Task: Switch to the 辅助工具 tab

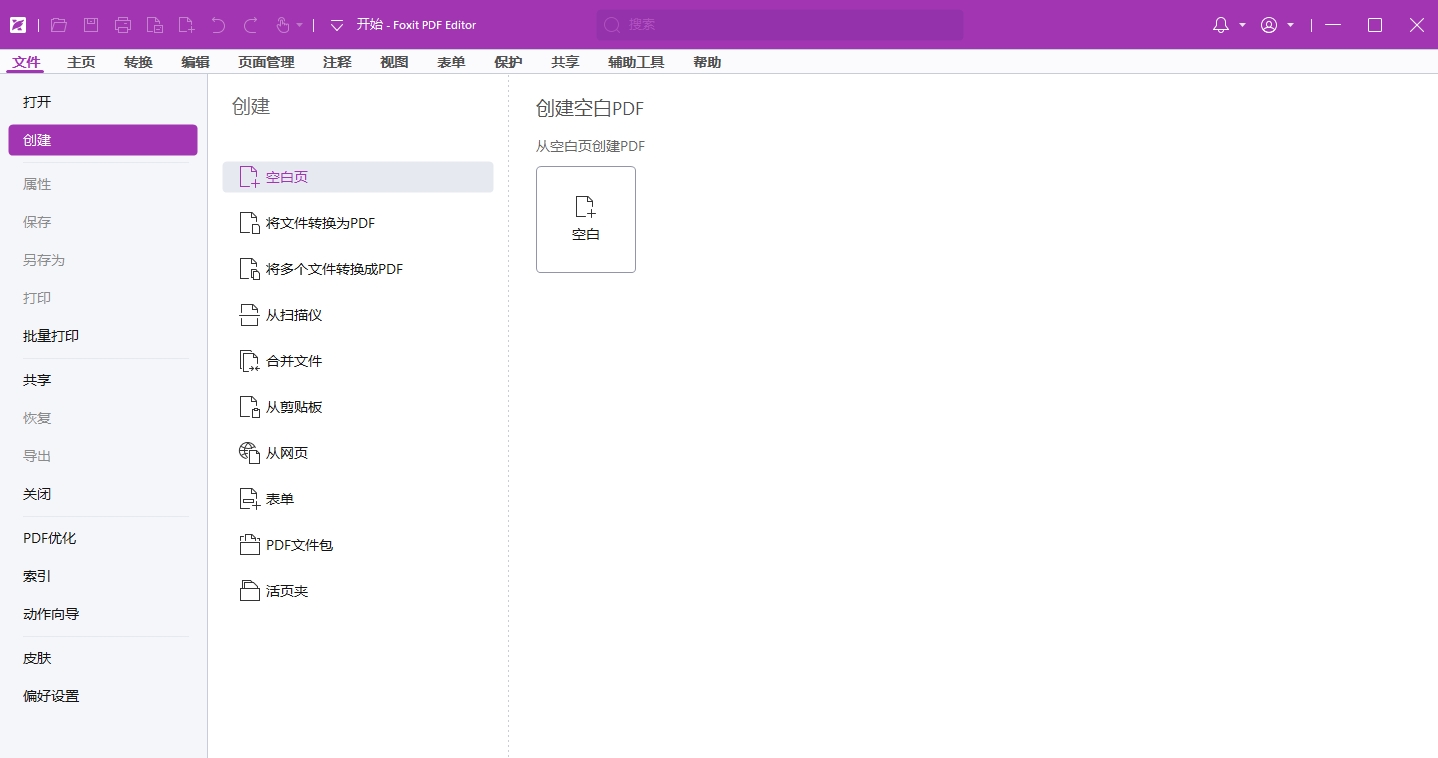Action: tap(636, 62)
